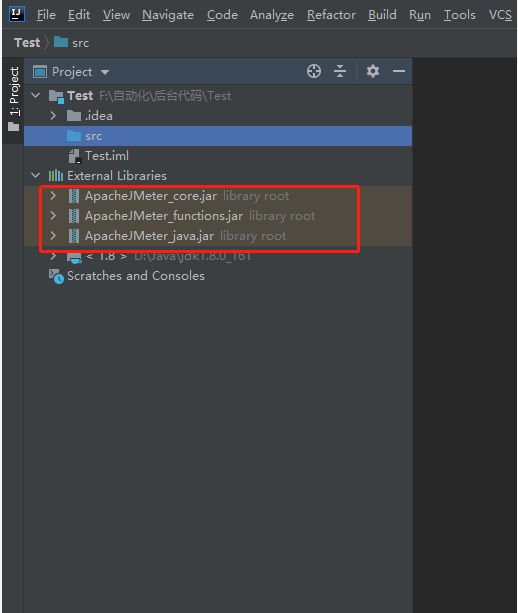The width and height of the screenshot is (518, 613).
Task: Click the IntelliJ IDEA logo icon
Action: 16,14
